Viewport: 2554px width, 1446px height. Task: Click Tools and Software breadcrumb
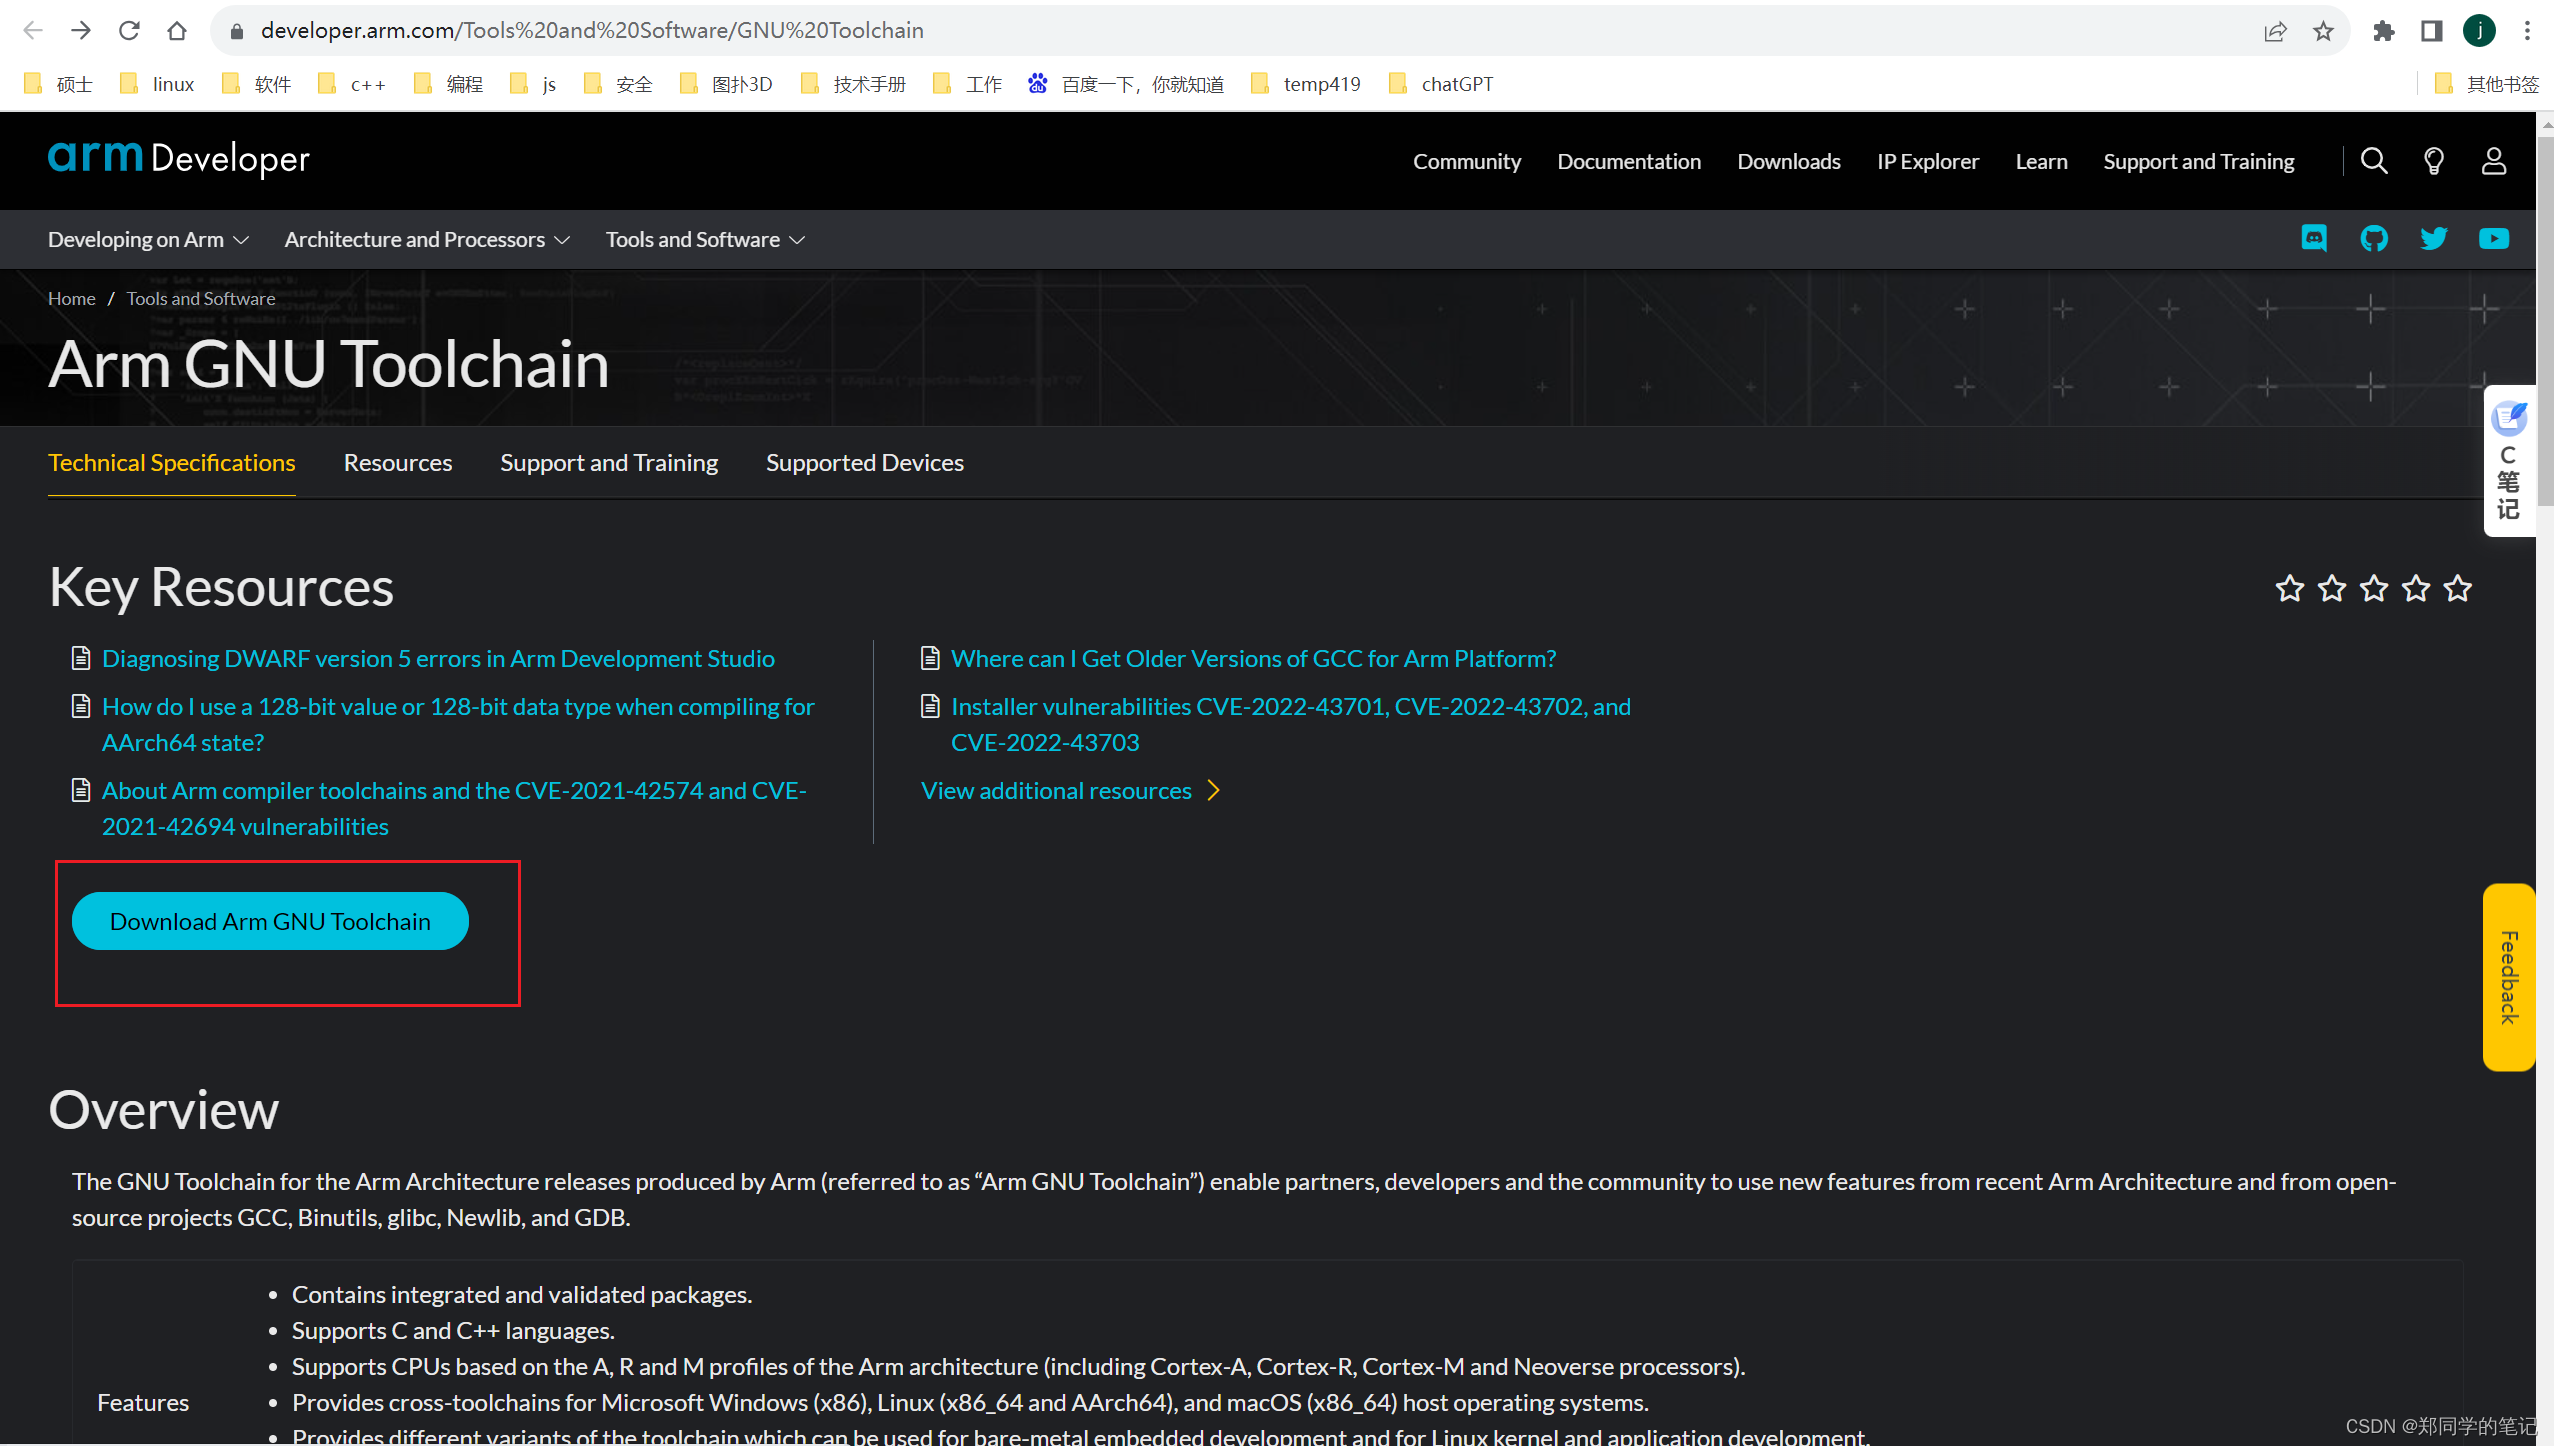(201, 299)
